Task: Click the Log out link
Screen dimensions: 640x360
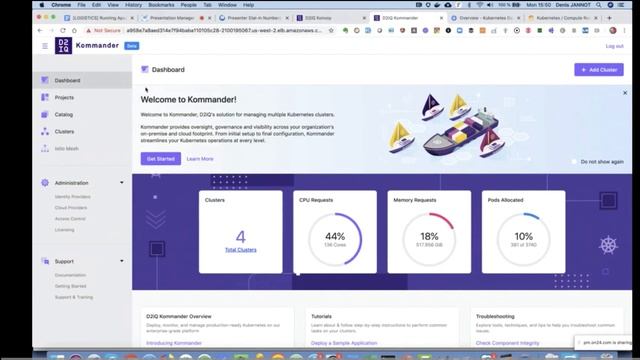Action: click(x=614, y=46)
